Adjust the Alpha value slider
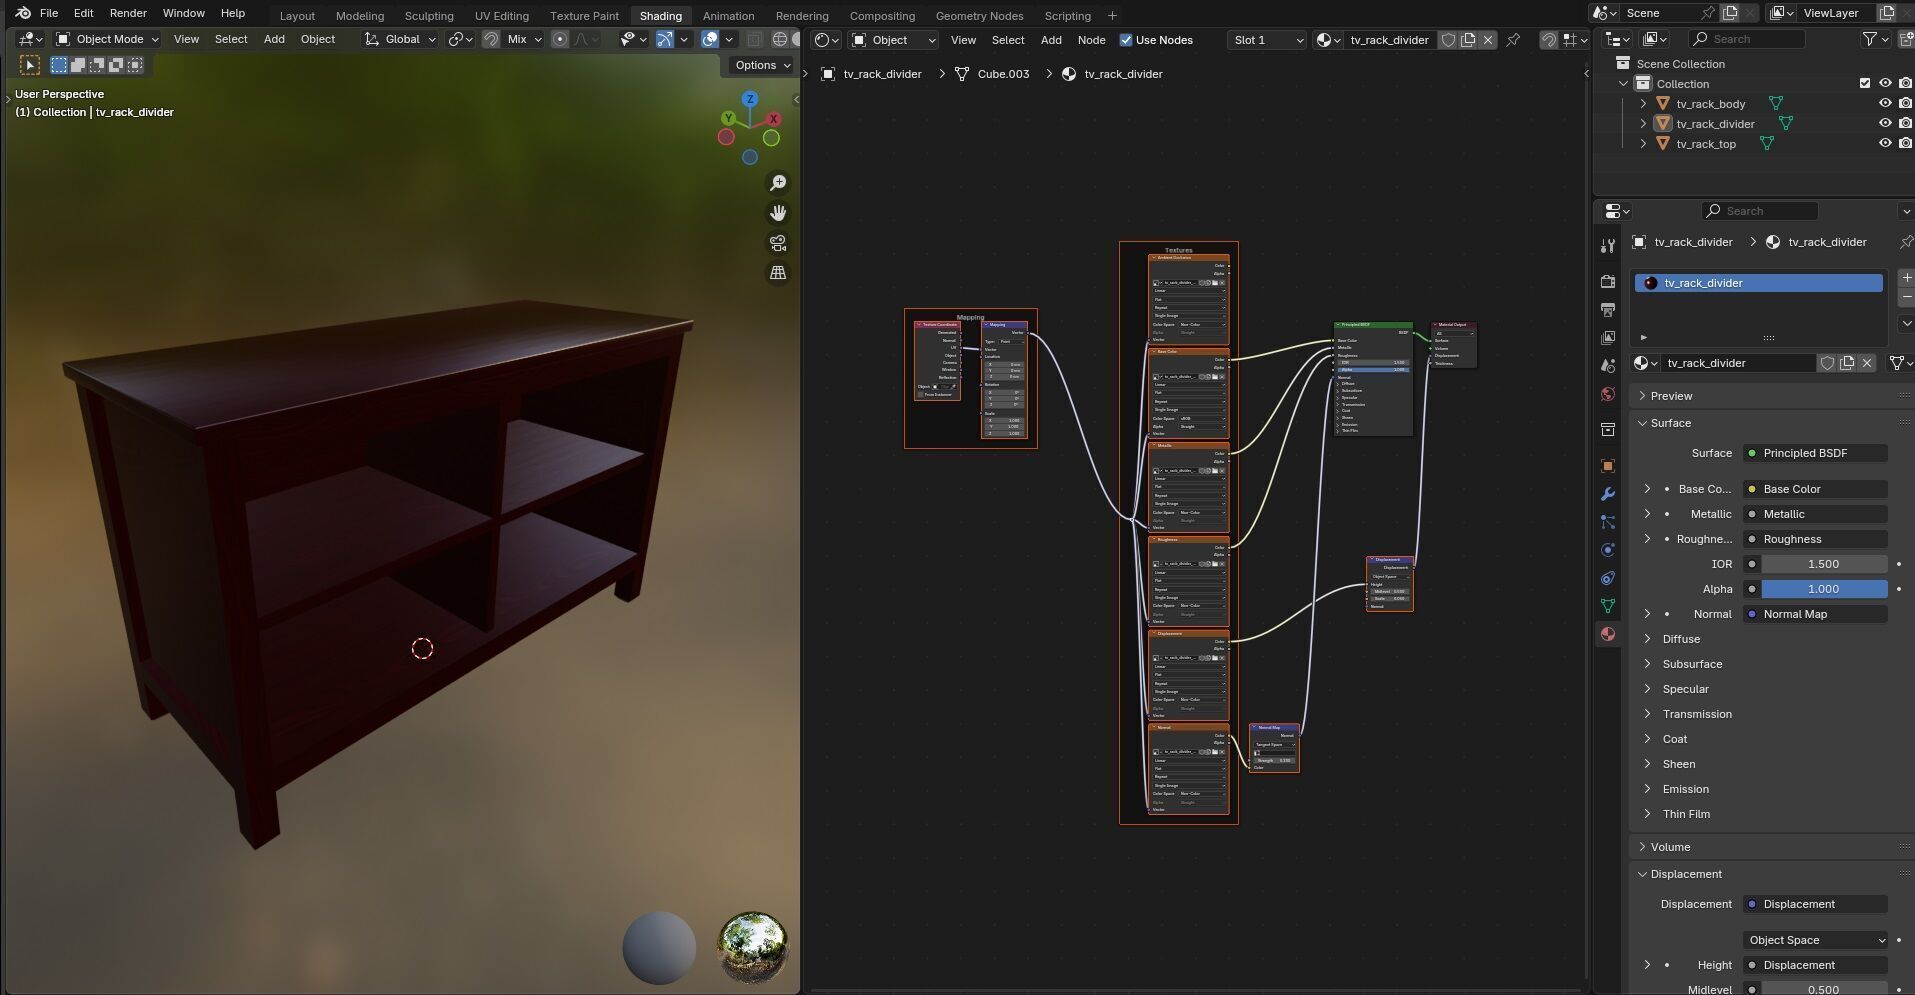This screenshot has width=1915, height=995. click(x=1823, y=589)
